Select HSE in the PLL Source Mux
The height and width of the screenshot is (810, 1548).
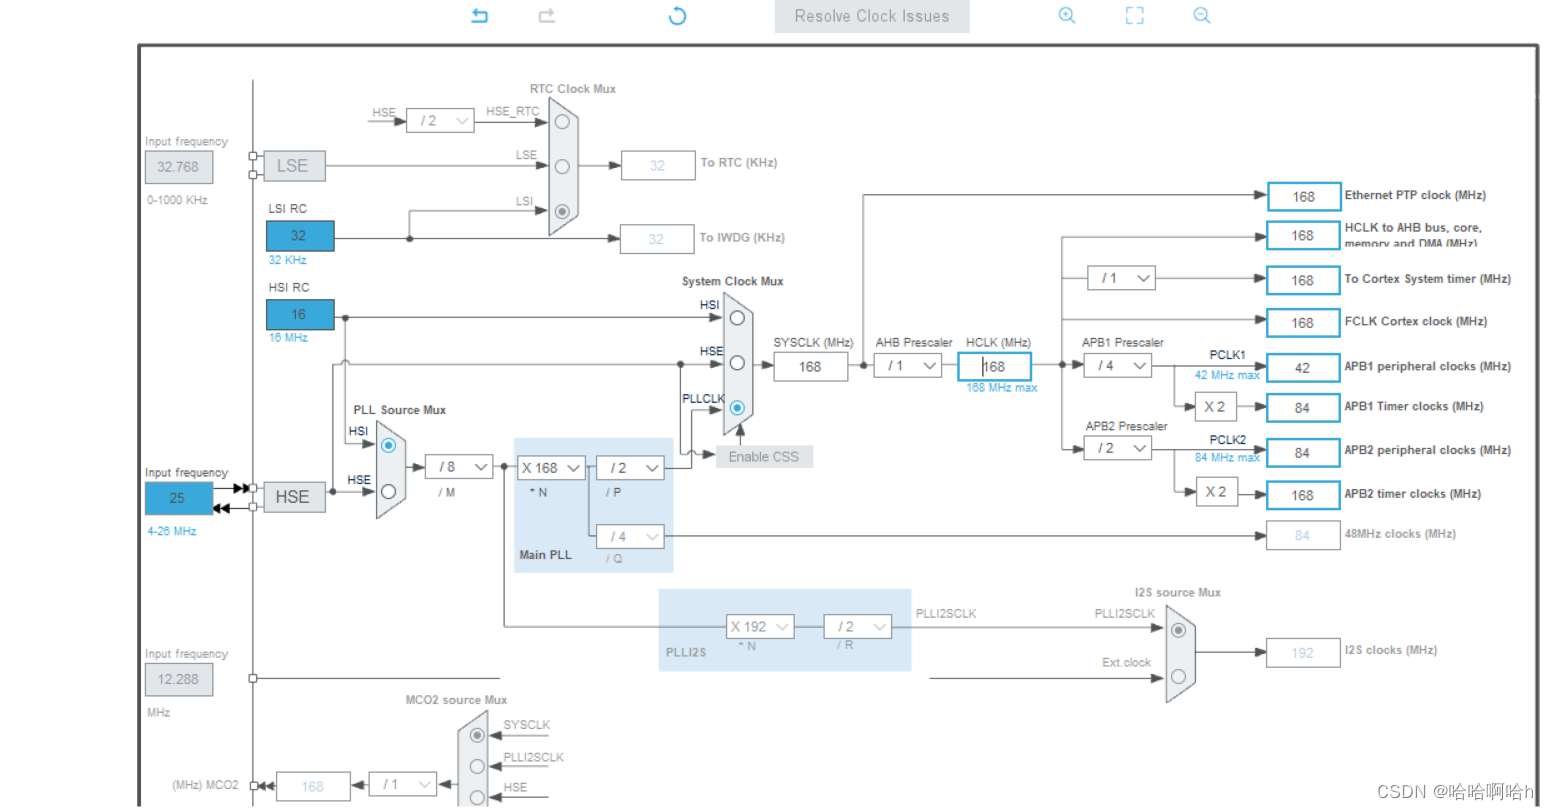pos(388,491)
